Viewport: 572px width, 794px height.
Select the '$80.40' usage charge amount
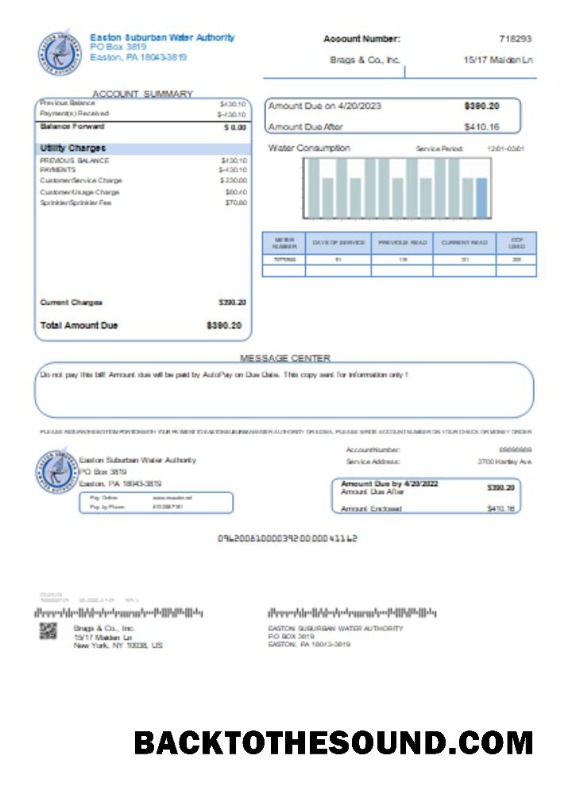pyautogui.click(x=236, y=192)
